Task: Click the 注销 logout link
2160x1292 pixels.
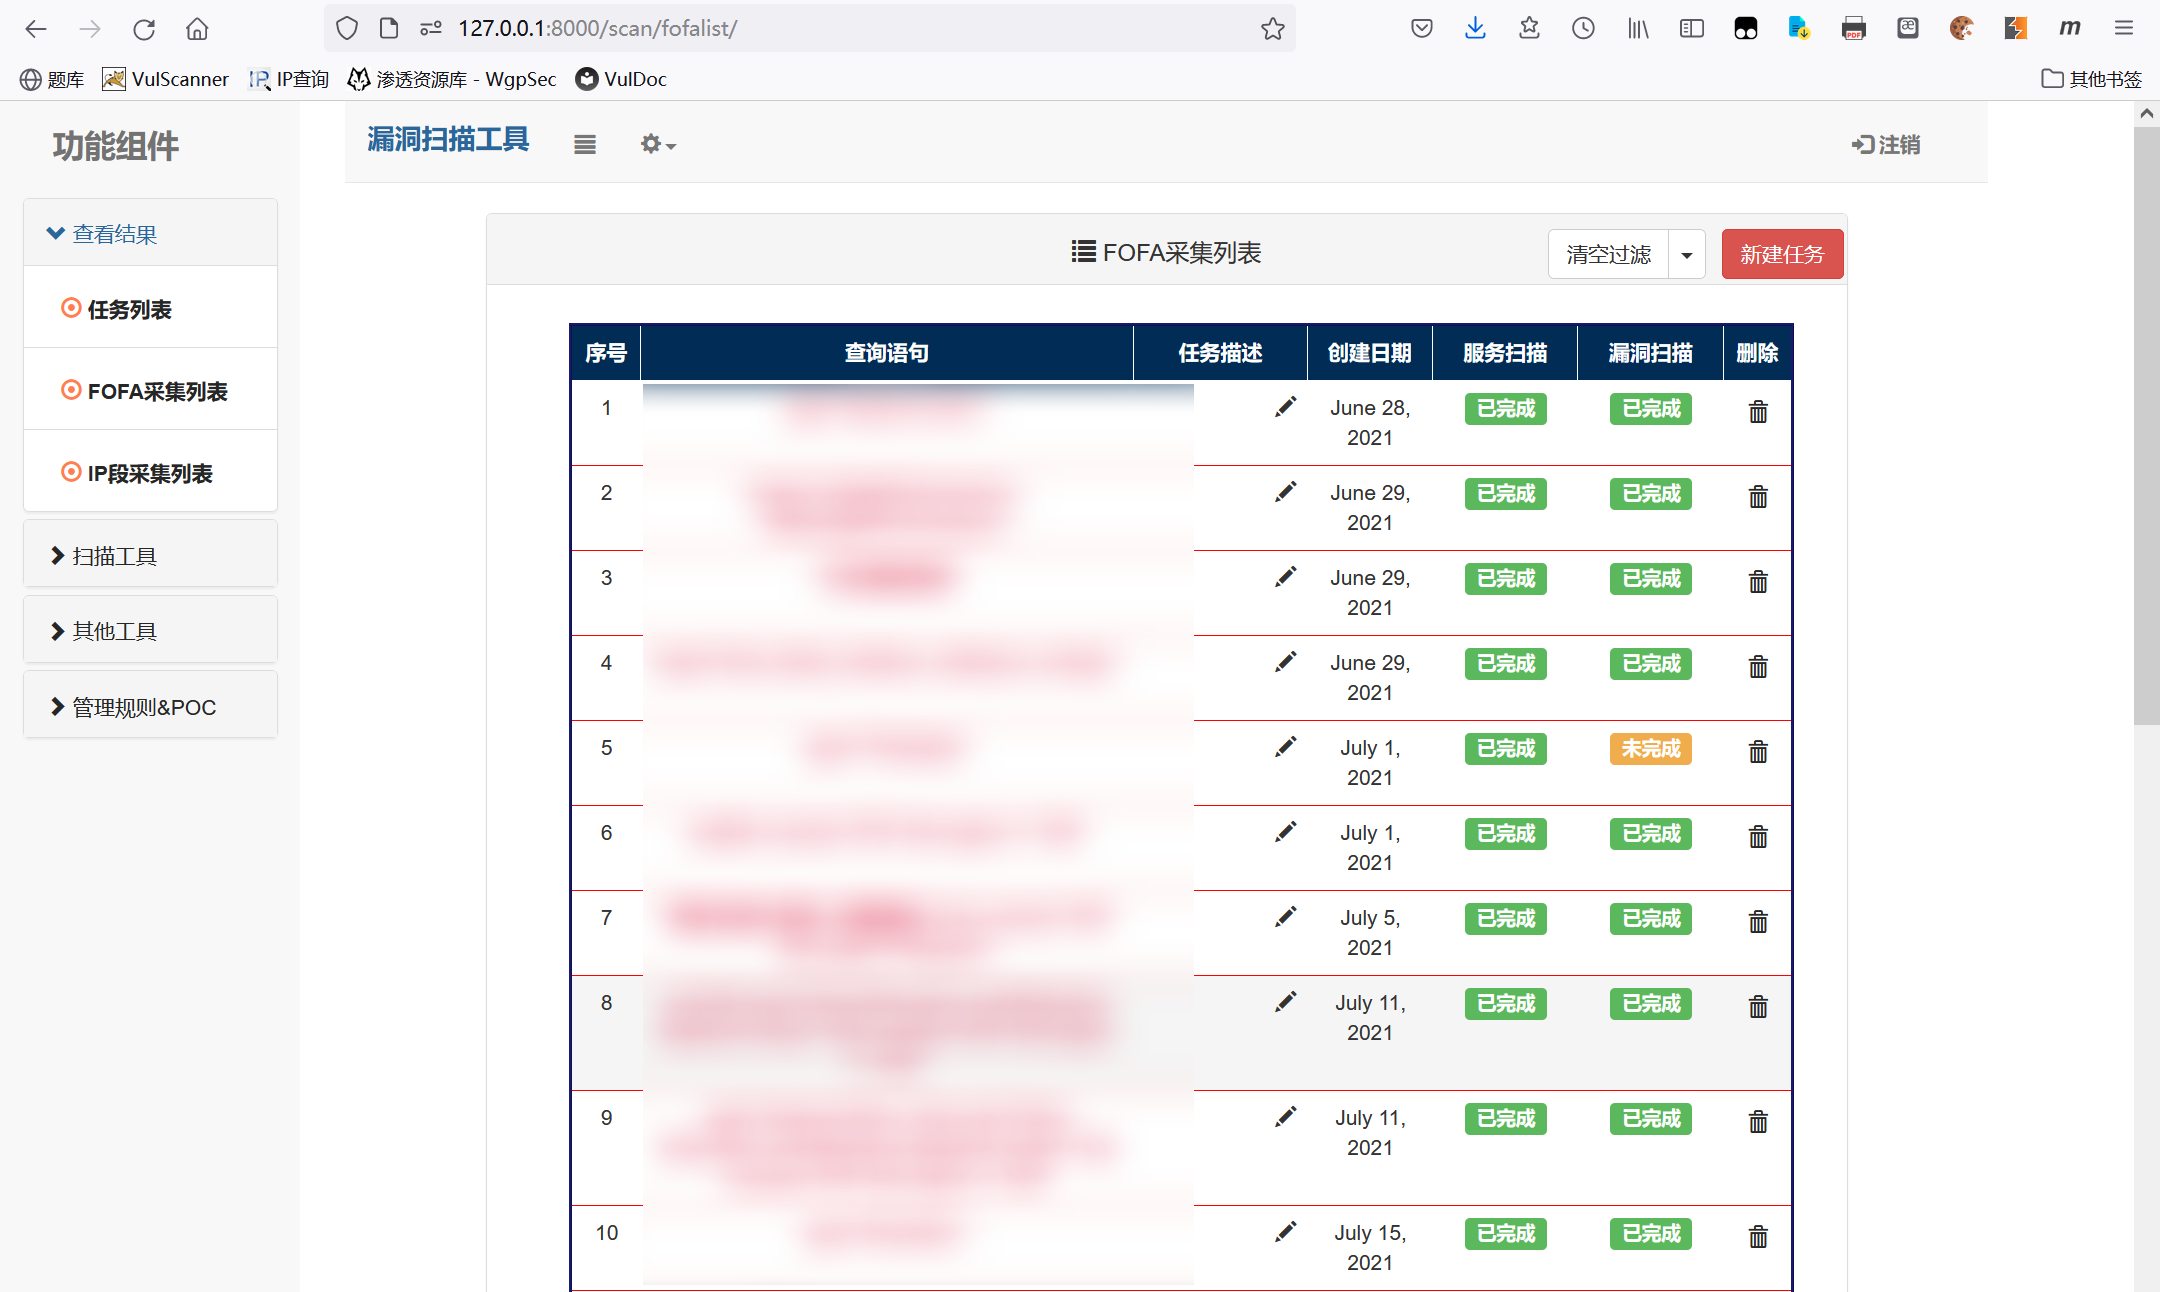Action: [1886, 145]
